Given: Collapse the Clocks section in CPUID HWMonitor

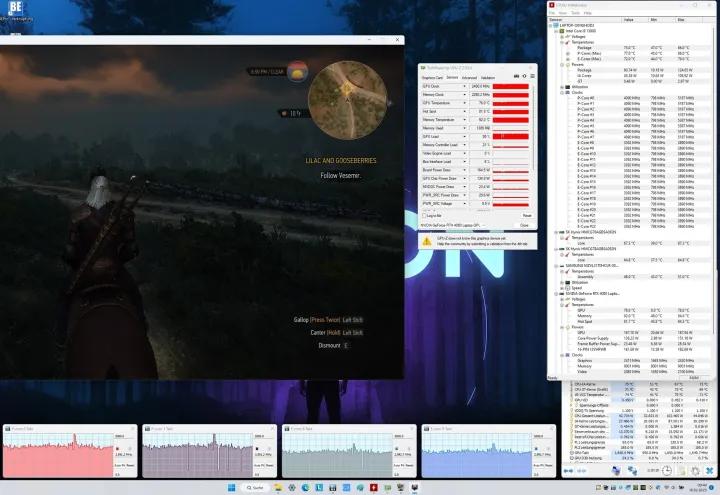Looking at the screenshot, I should pyautogui.click(x=561, y=92).
